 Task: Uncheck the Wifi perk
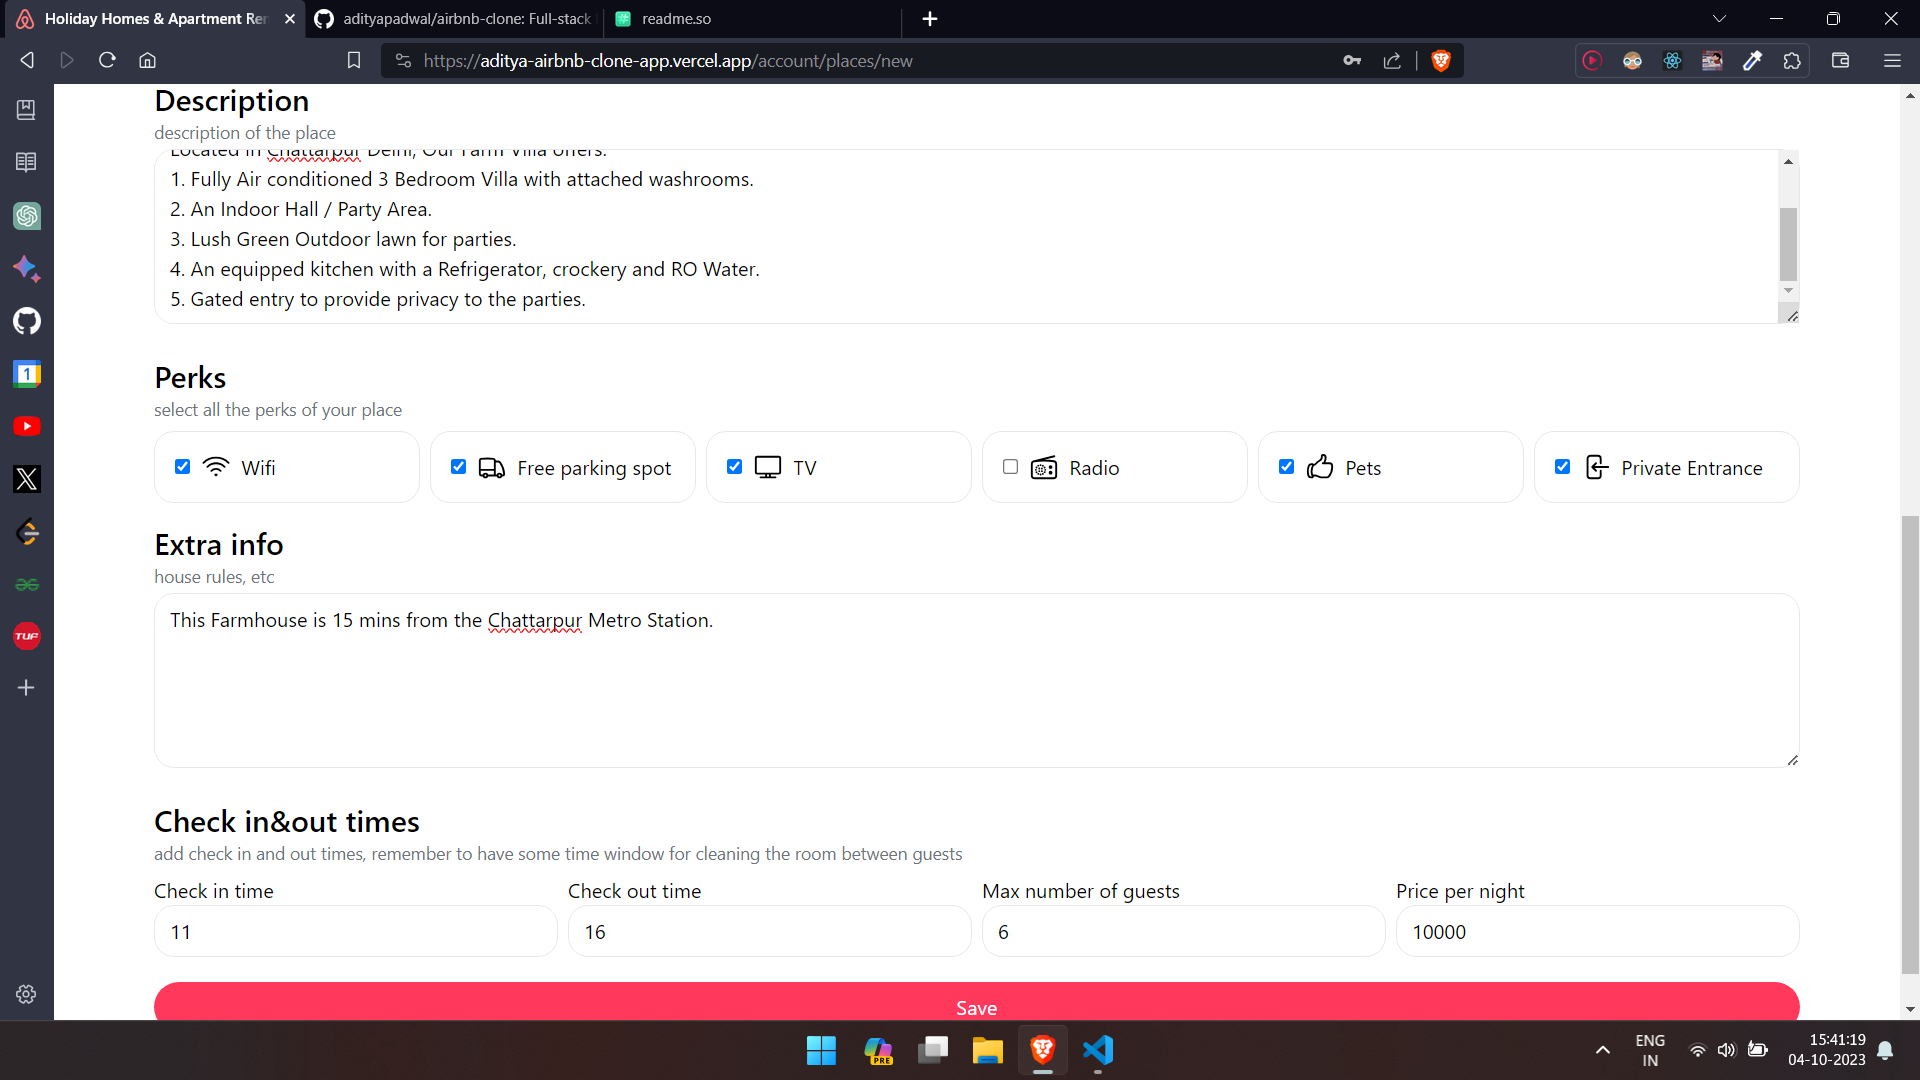click(182, 467)
